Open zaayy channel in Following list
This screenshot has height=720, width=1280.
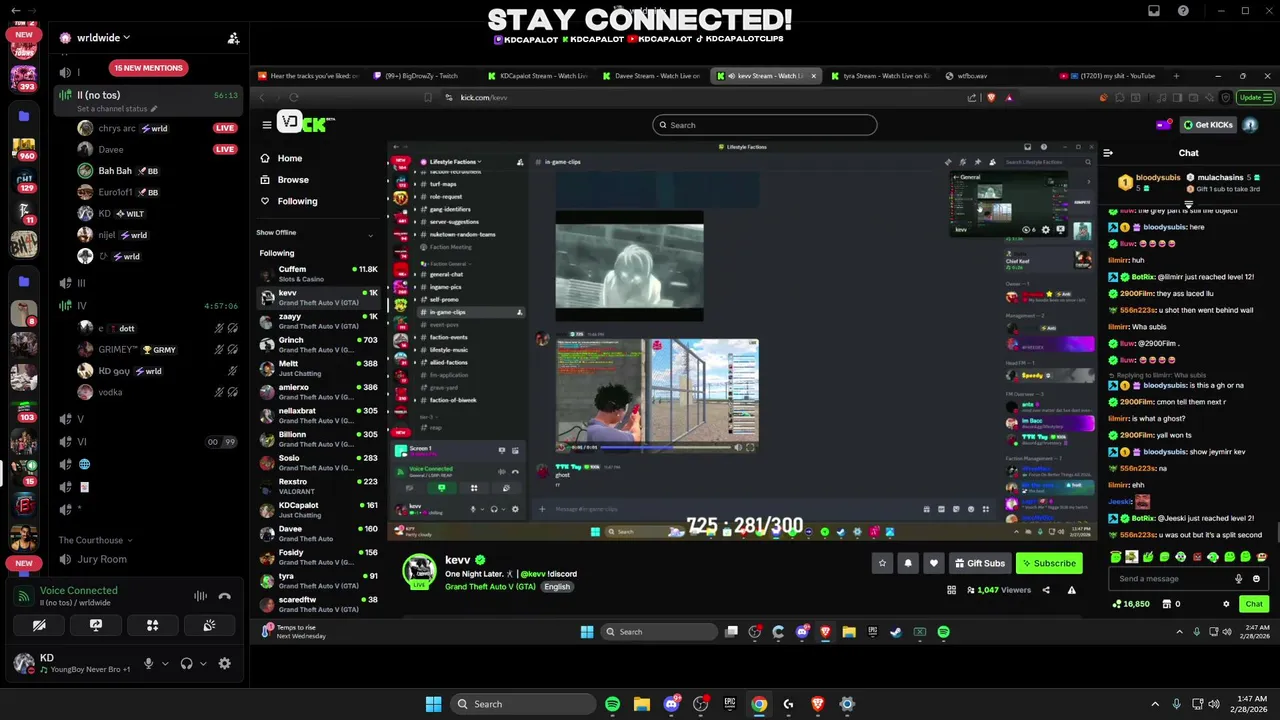(x=318, y=321)
